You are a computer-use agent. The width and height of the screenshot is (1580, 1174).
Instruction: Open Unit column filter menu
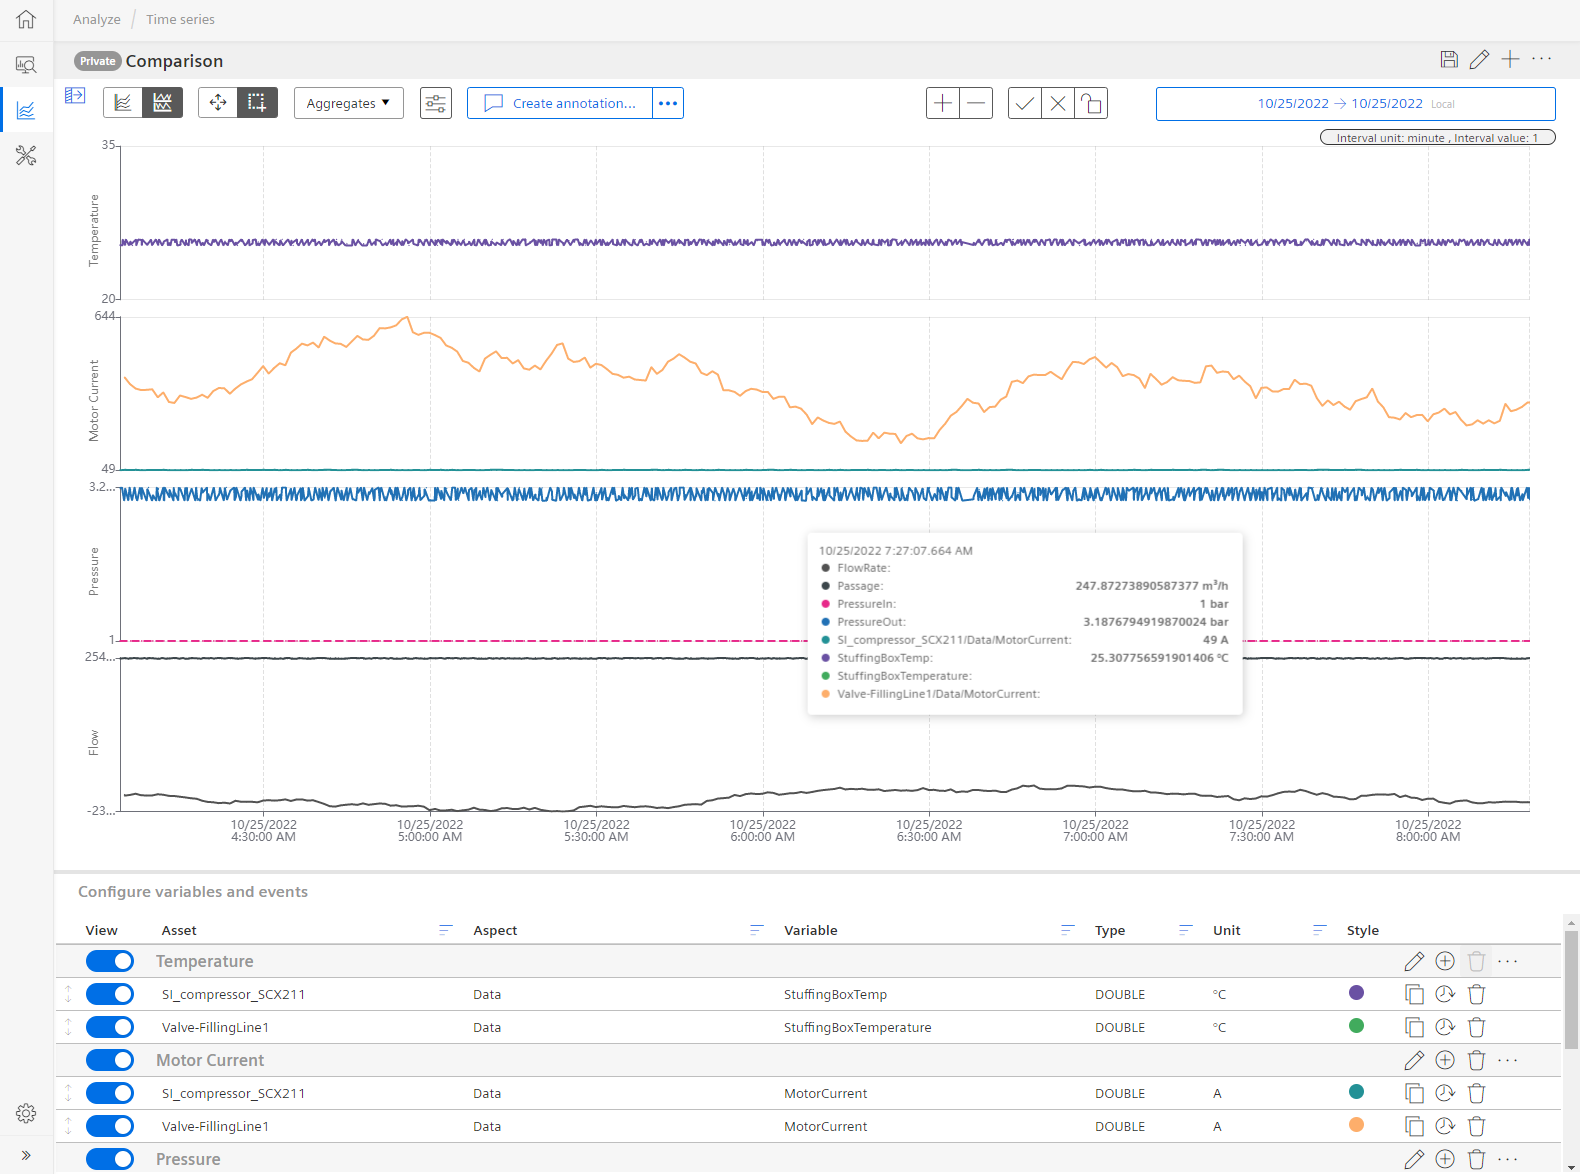[1320, 930]
